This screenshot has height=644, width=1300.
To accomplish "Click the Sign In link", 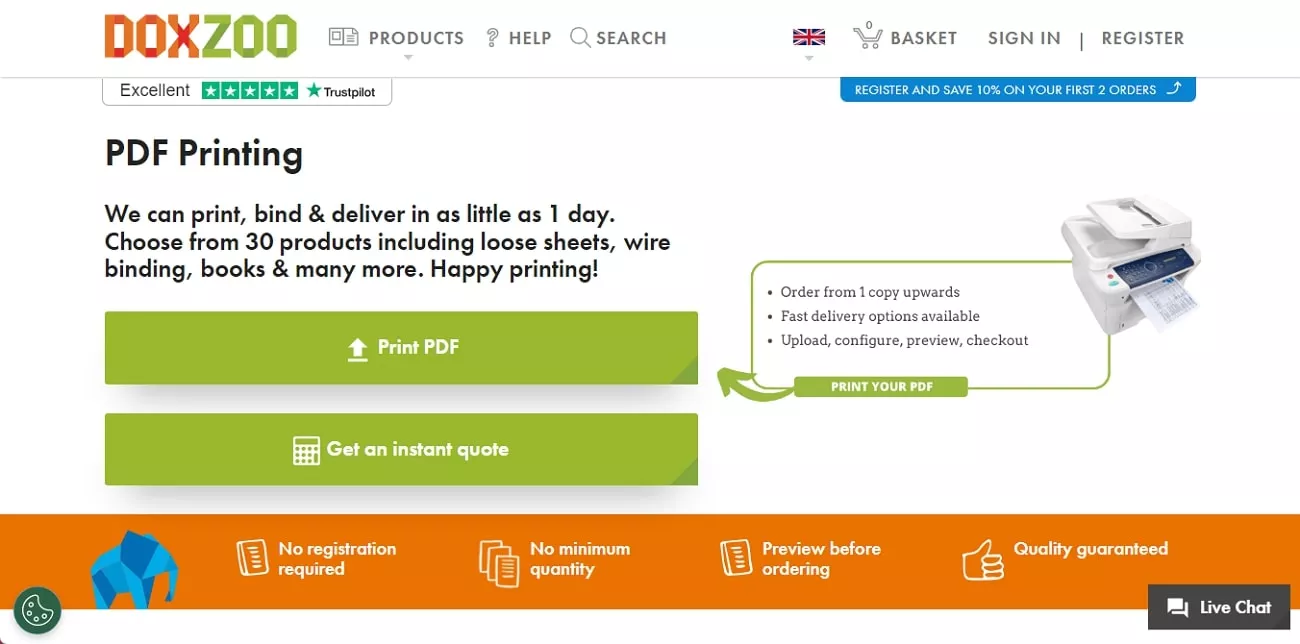I will point(1024,38).
